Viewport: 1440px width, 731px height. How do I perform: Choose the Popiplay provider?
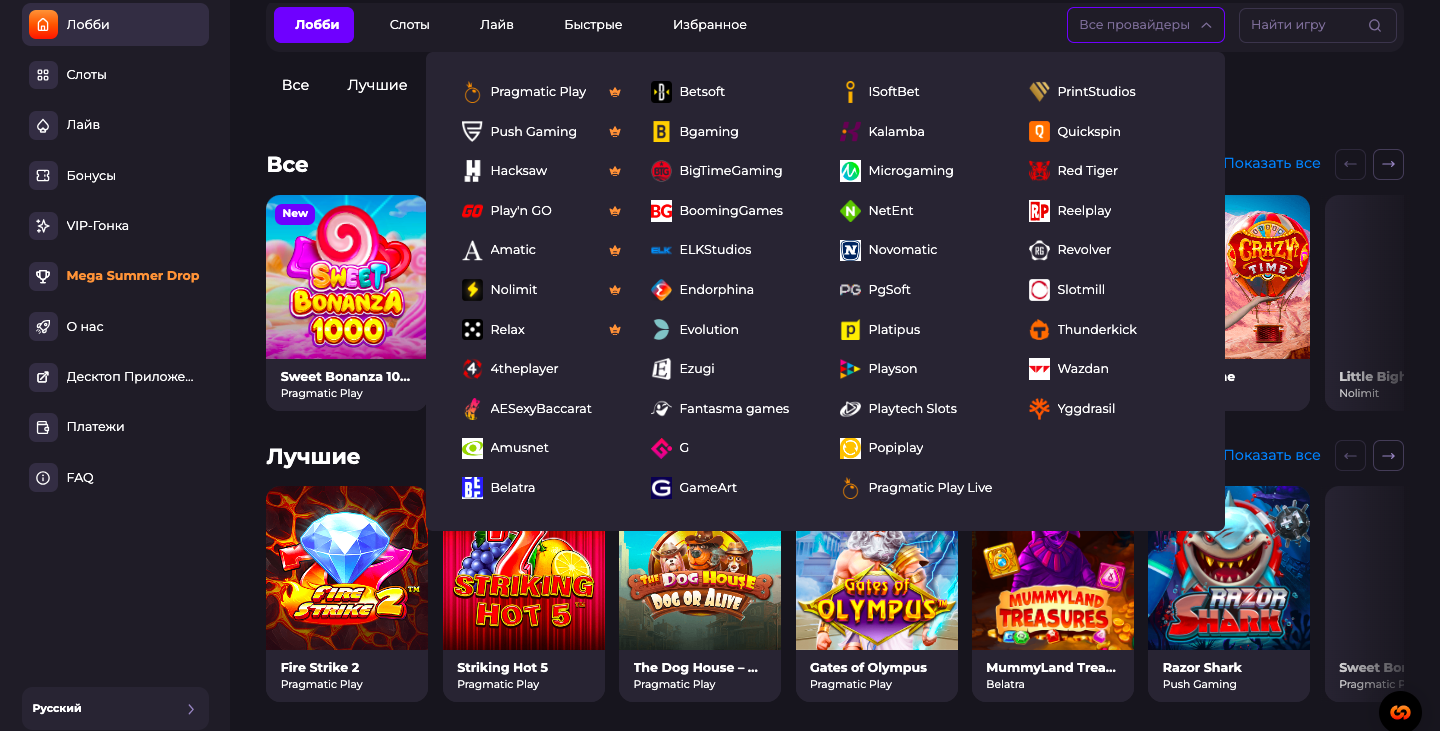(x=881, y=448)
